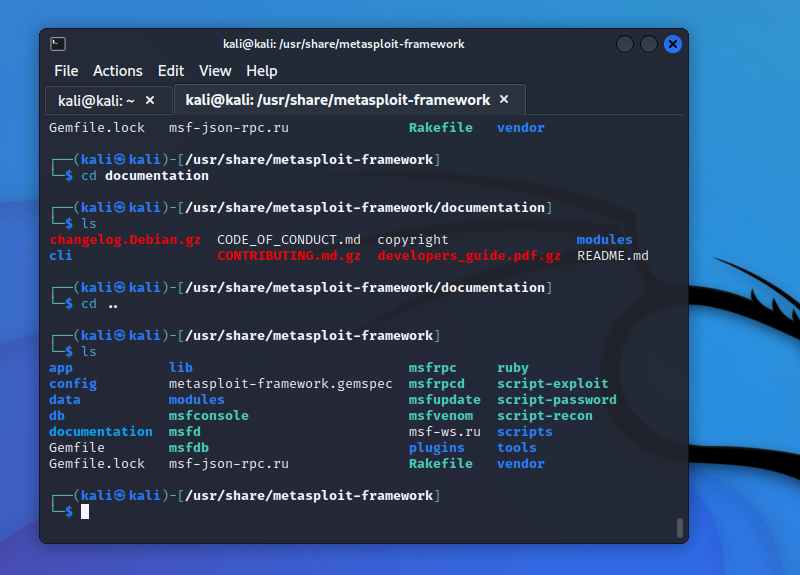Select the /usr/share/metasploit-framework tab
Screen dimensions: 800x575
[x=338, y=100]
